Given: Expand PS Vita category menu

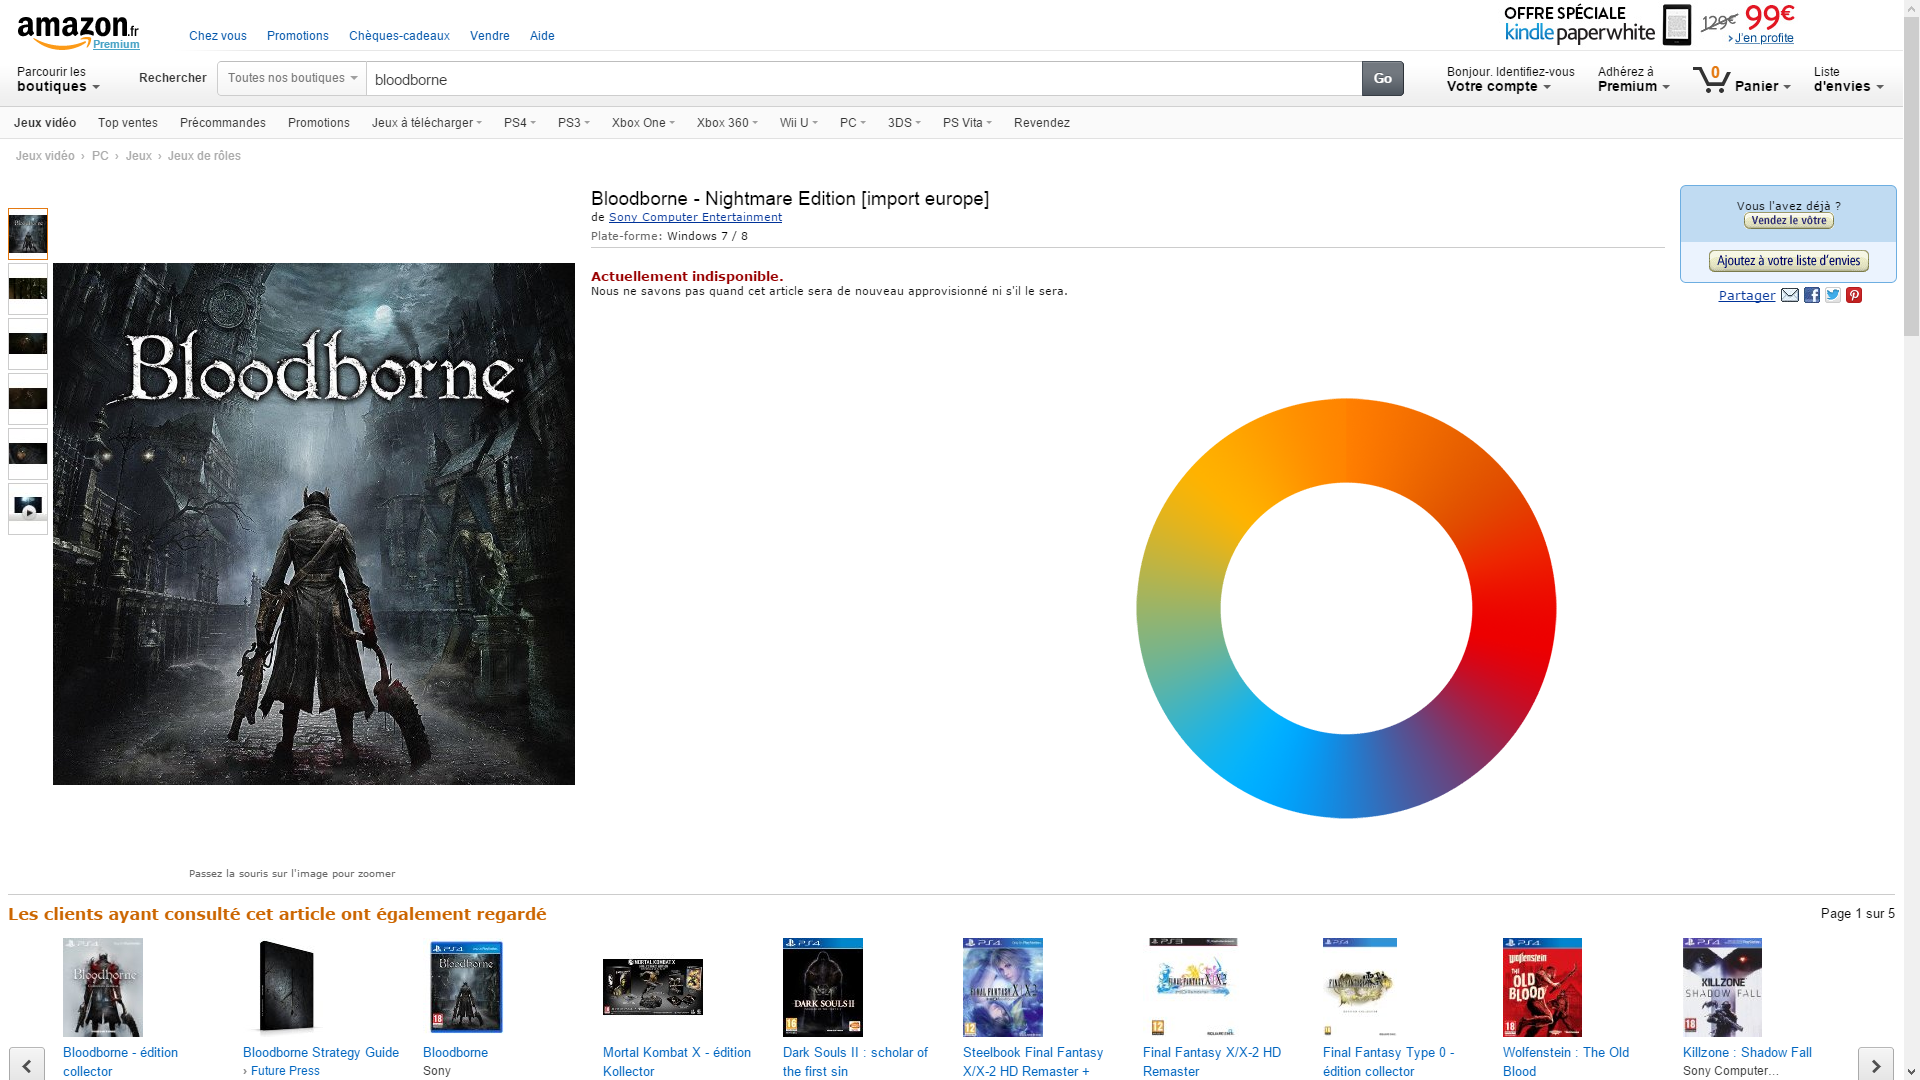Looking at the screenshot, I should coord(967,123).
